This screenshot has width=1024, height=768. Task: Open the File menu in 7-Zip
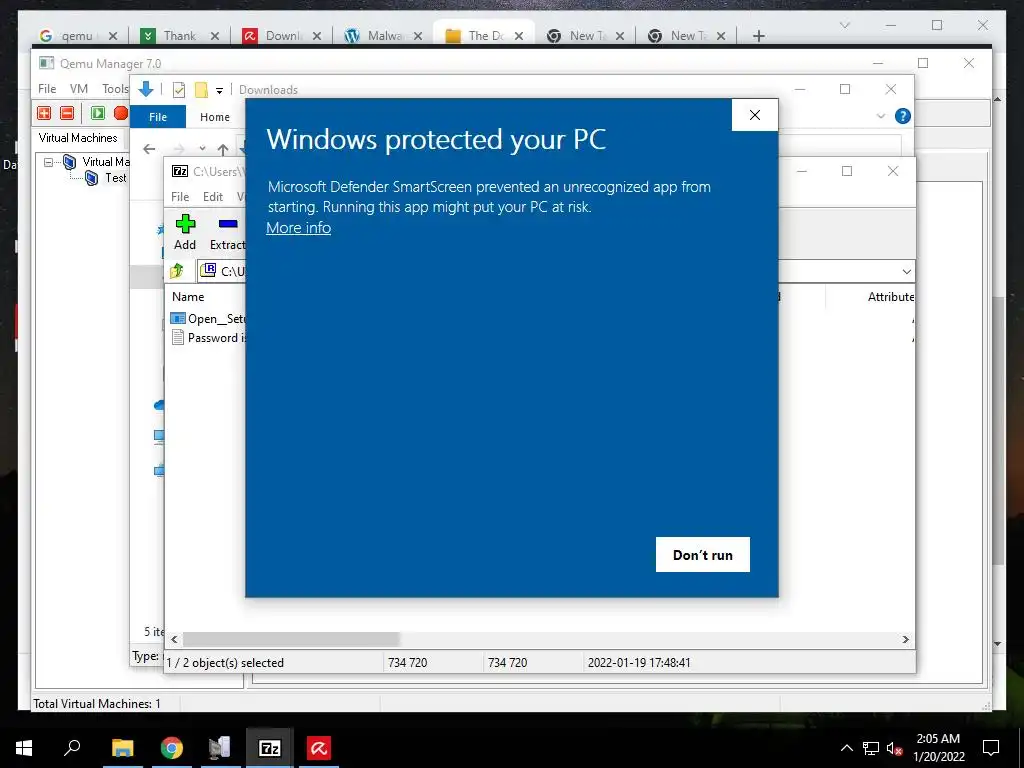point(180,197)
